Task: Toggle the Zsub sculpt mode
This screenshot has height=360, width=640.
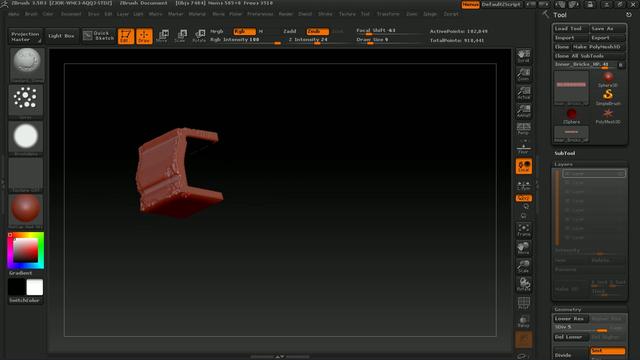Action: 317,31
